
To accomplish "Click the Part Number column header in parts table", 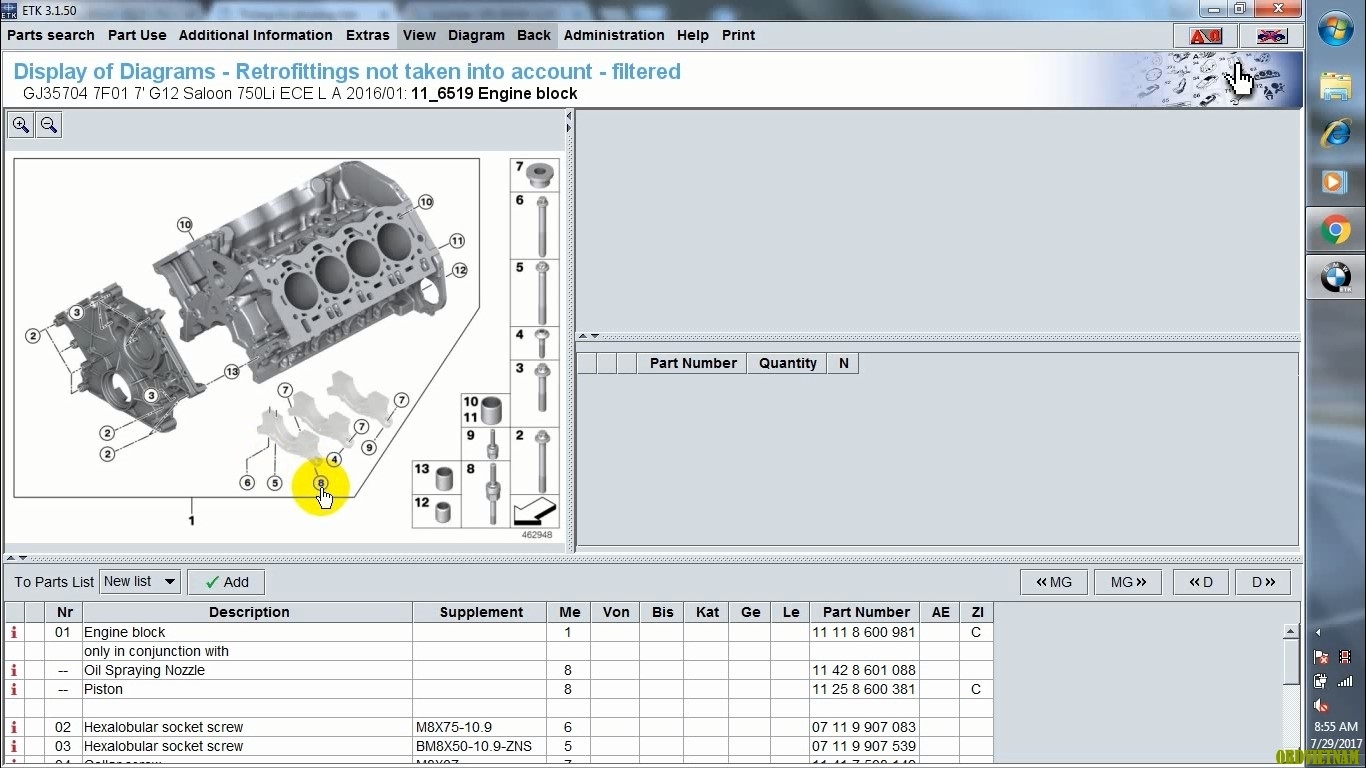I will point(866,612).
